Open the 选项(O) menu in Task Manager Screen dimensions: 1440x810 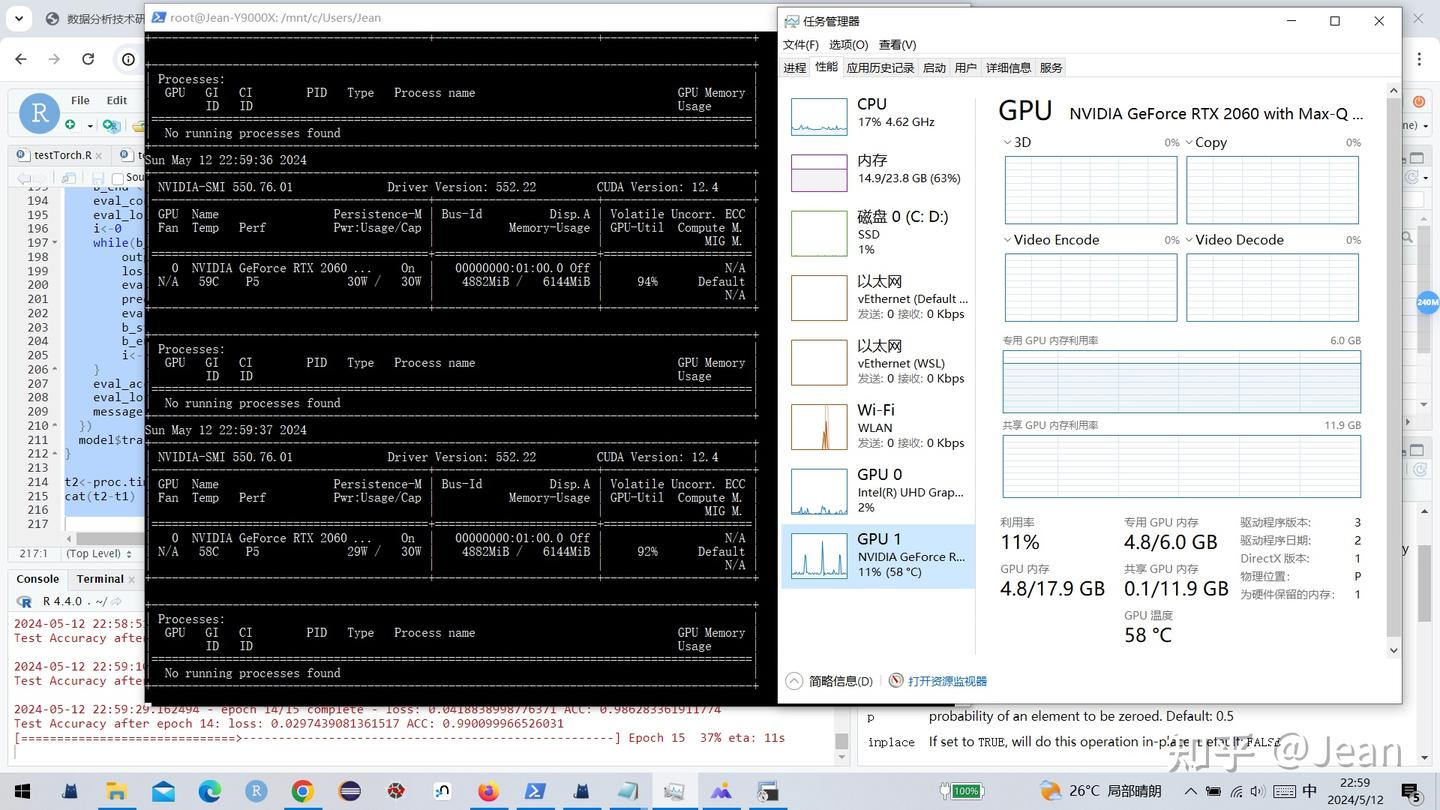point(847,44)
